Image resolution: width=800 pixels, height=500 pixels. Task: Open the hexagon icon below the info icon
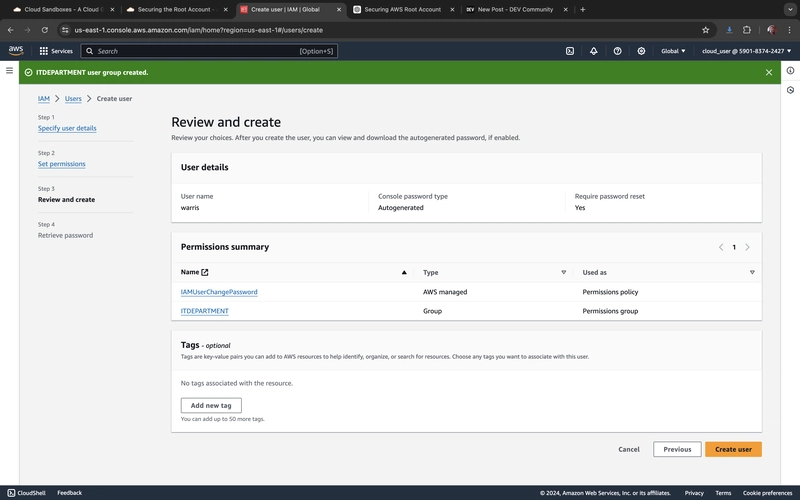790,90
